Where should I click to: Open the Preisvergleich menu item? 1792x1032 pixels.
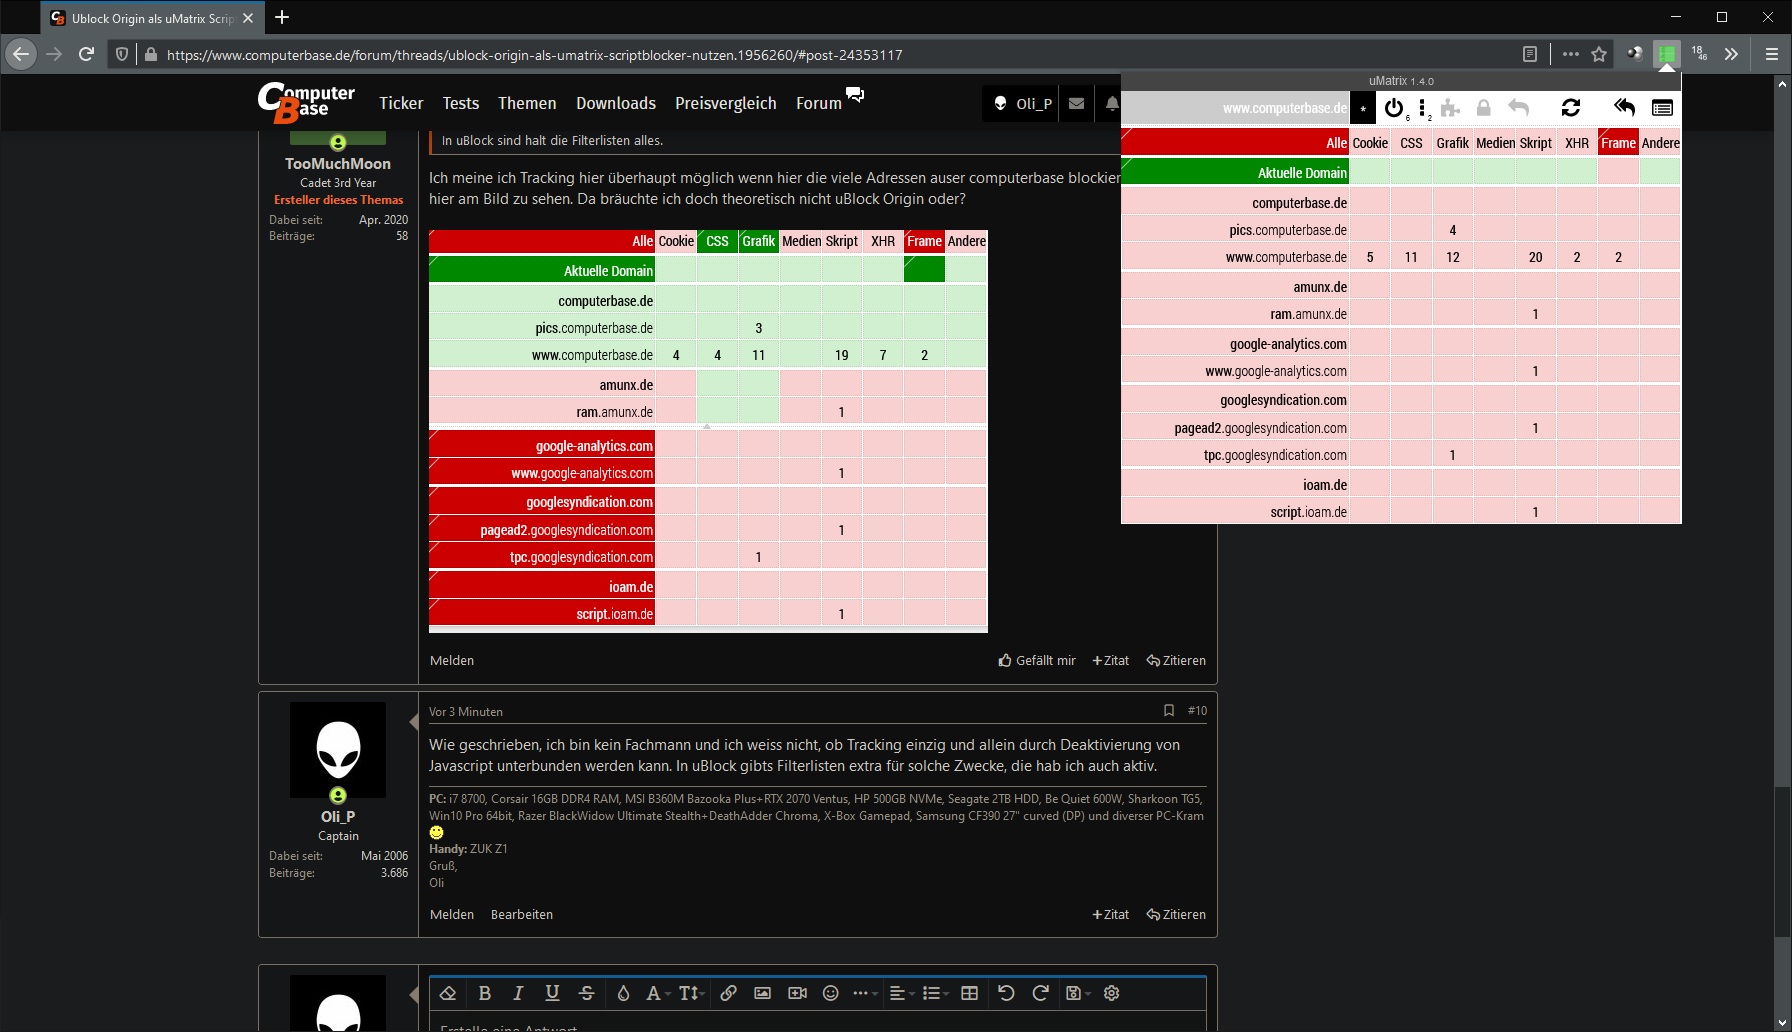pos(726,103)
